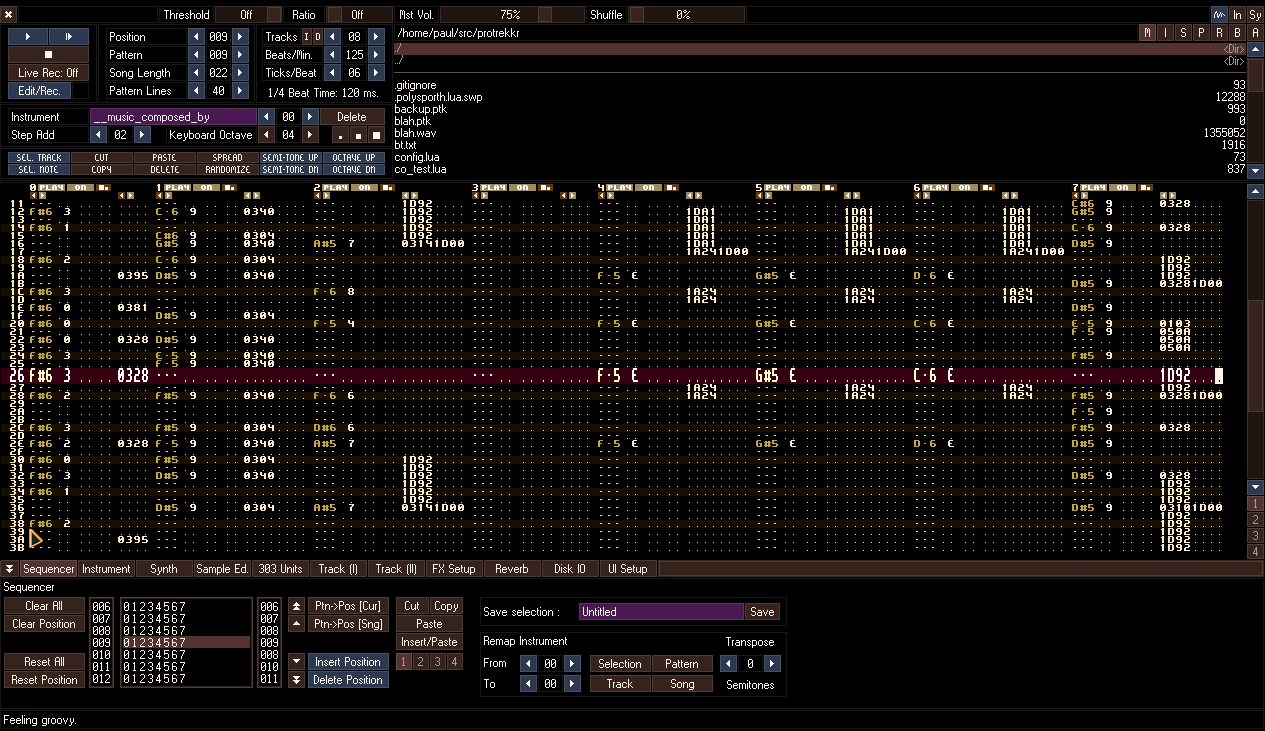Click the SPREAD edit button
Image resolution: width=1265 pixels, height=731 pixels.
[227, 158]
